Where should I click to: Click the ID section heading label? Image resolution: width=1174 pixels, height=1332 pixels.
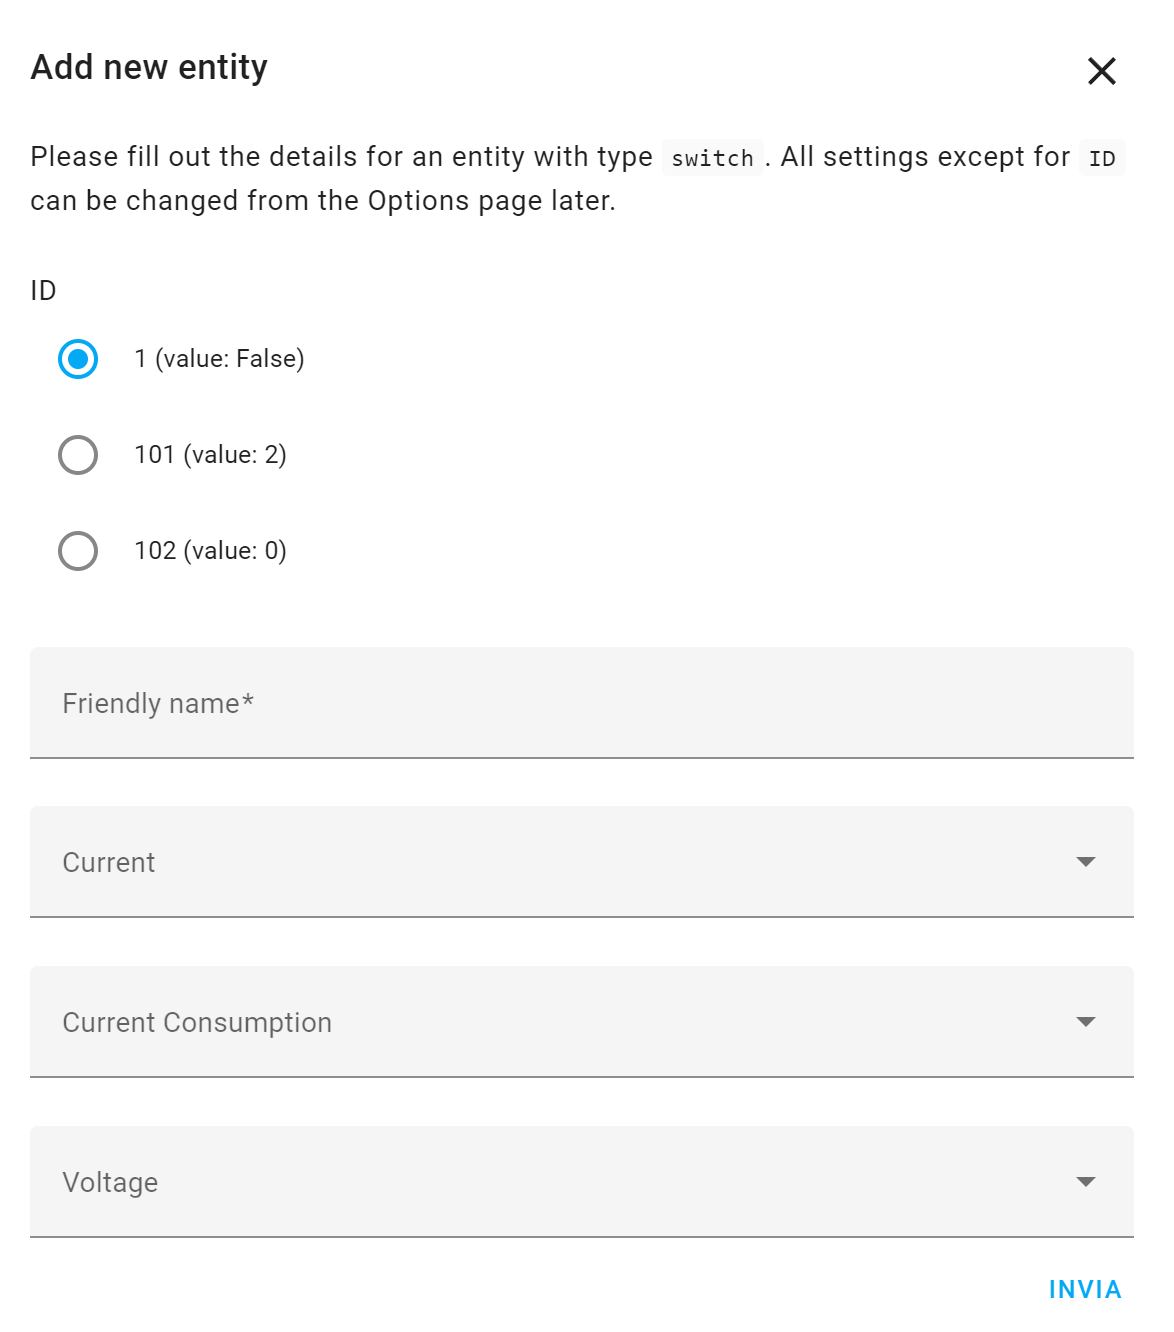(43, 291)
